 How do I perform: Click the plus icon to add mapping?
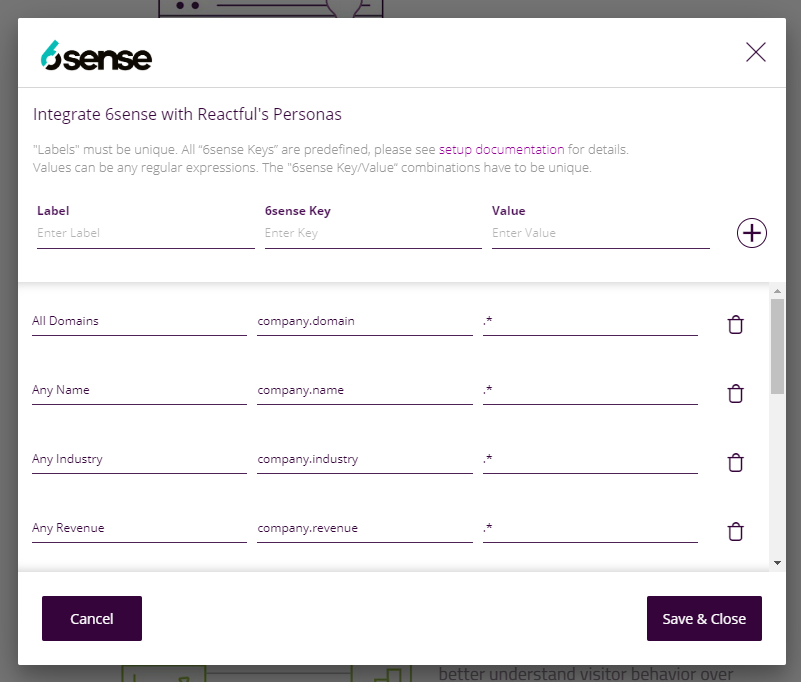click(751, 233)
